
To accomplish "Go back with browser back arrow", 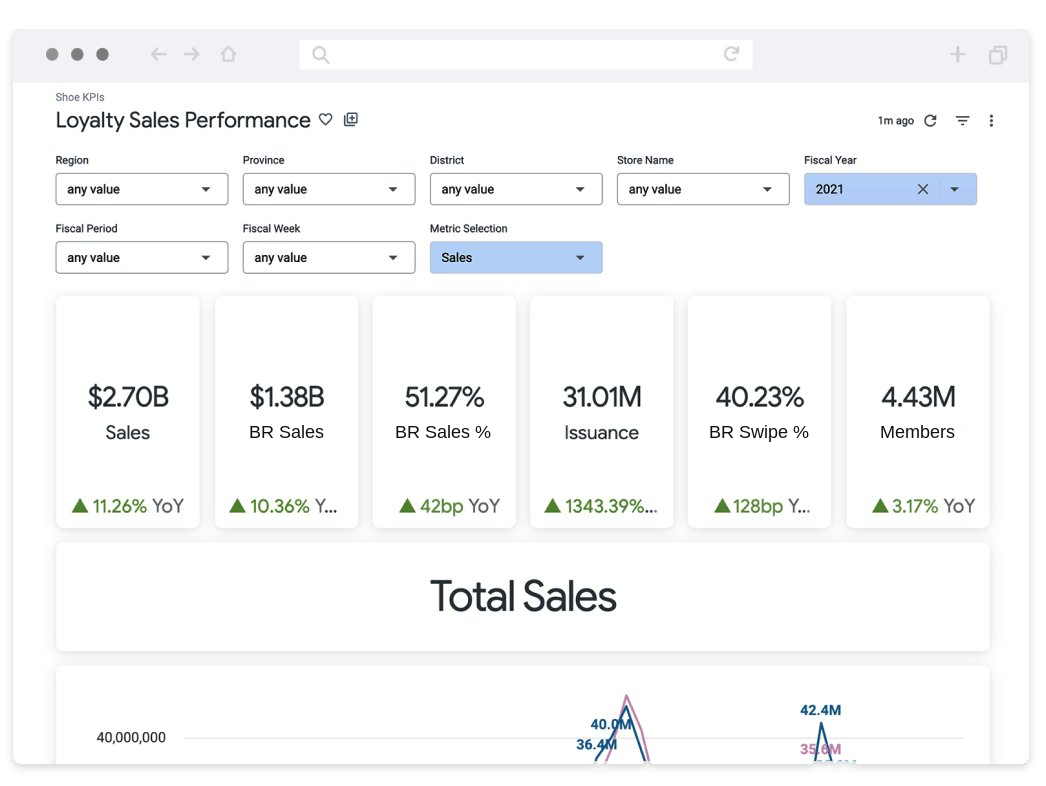I will [x=158, y=54].
